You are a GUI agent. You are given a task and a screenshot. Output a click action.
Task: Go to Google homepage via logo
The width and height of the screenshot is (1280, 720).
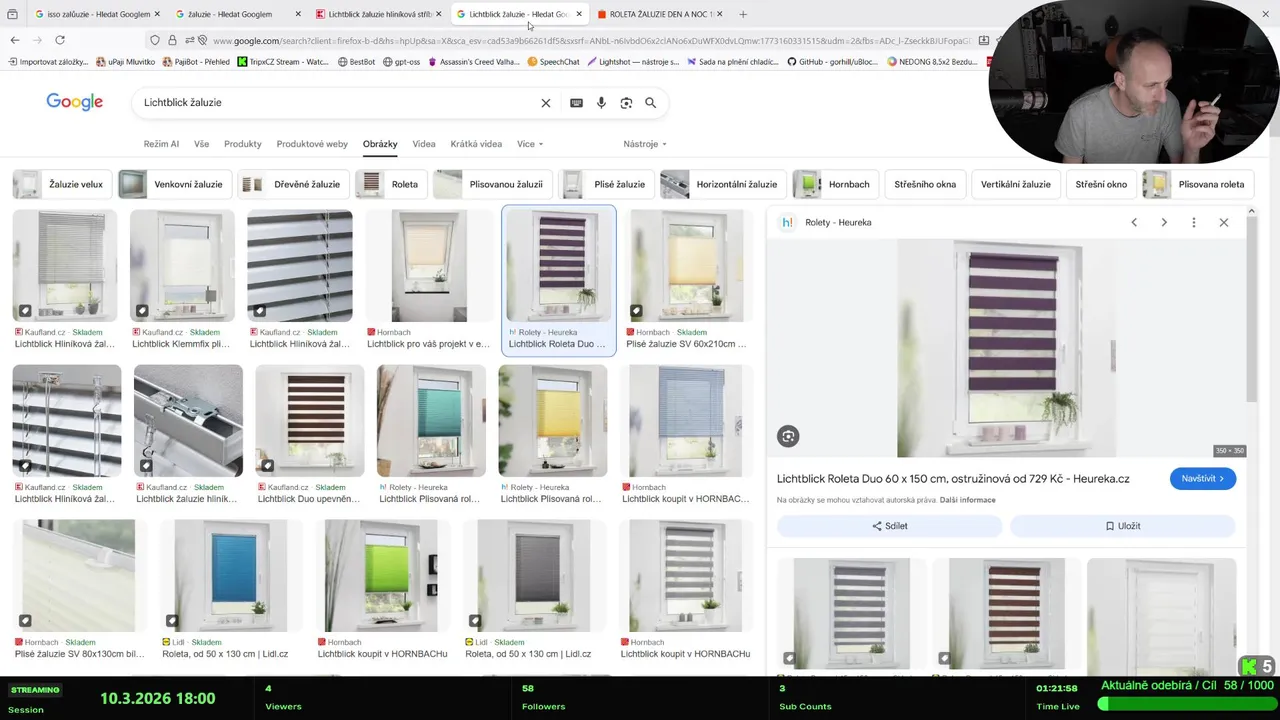75,102
